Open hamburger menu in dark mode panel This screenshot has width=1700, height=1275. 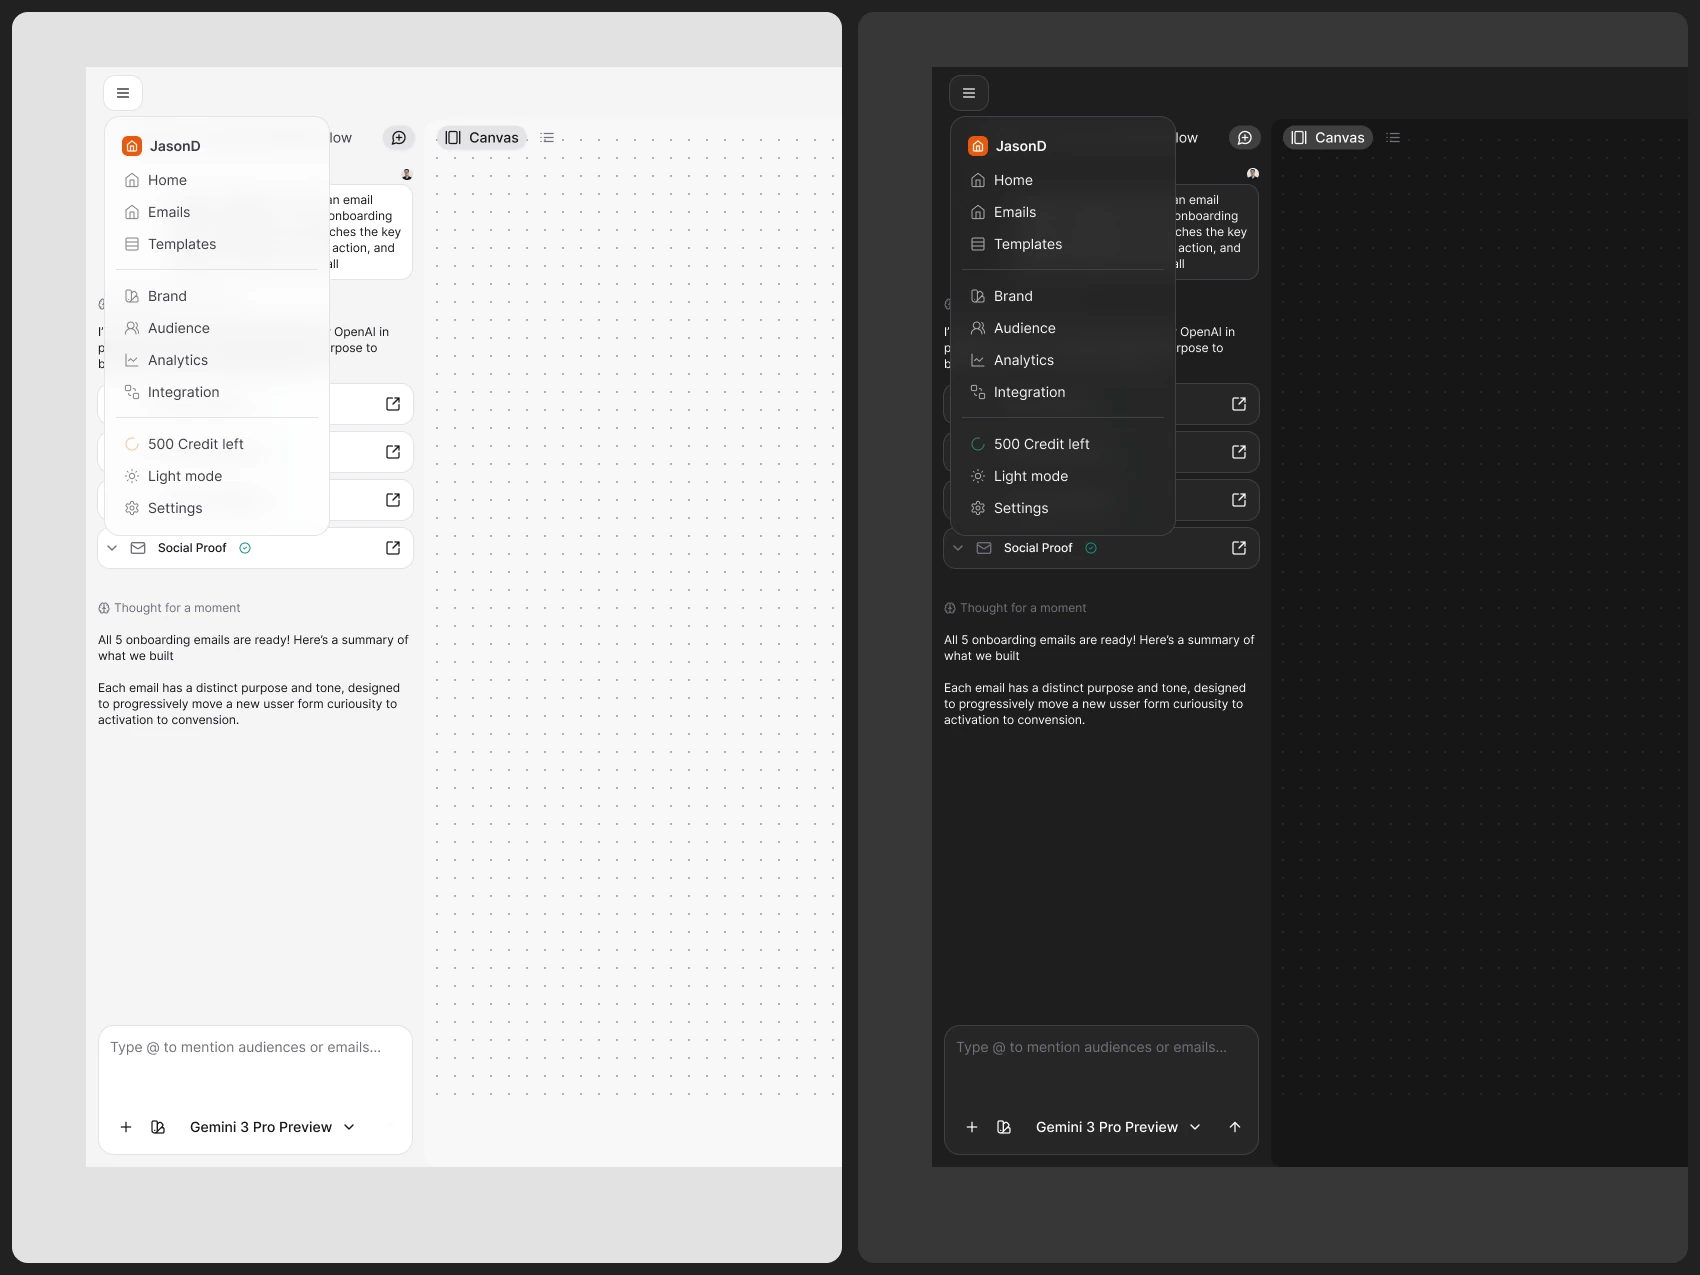(969, 93)
